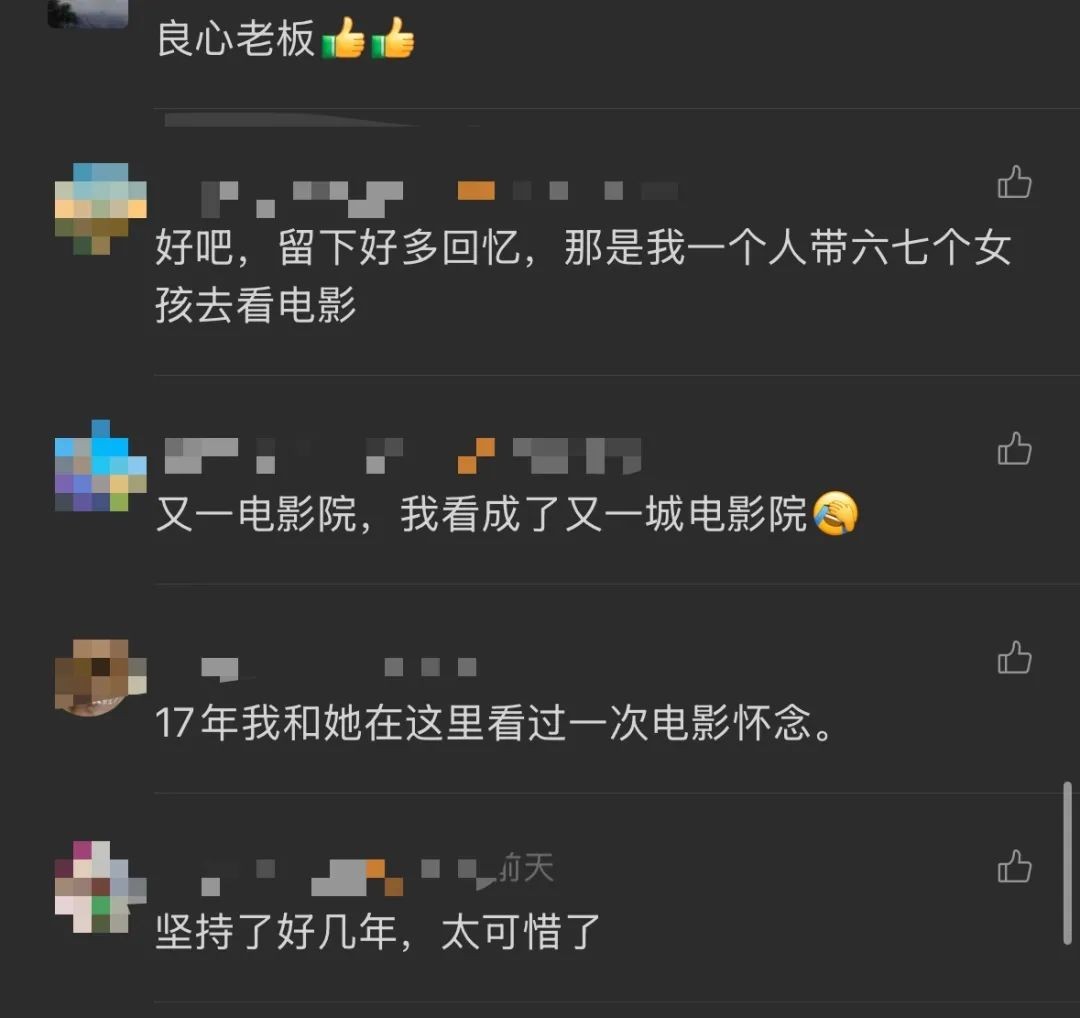The height and width of the screenshot is (1018, 1080).
Task: Like the 17年 movie memory comment
Action: pyautogui.click(x=1015, y=658)
